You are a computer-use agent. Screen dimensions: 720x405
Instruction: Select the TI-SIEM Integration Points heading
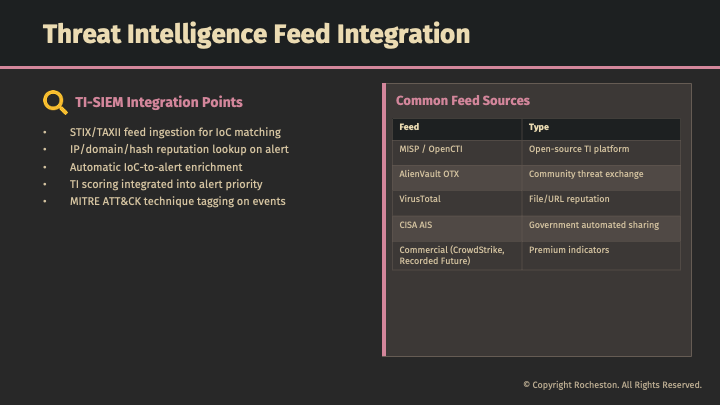pyautogui.click(x=158, y=102)
